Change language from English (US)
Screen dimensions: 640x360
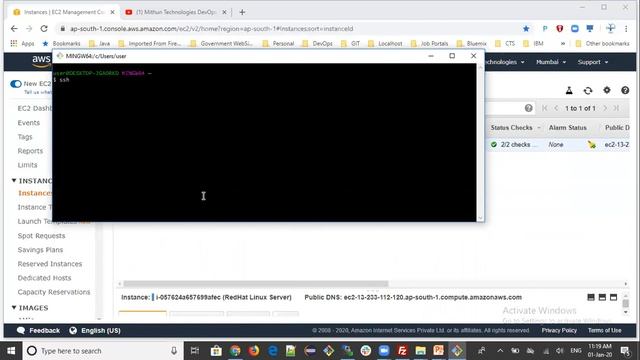pyautogui.click(x=95, y=330)
